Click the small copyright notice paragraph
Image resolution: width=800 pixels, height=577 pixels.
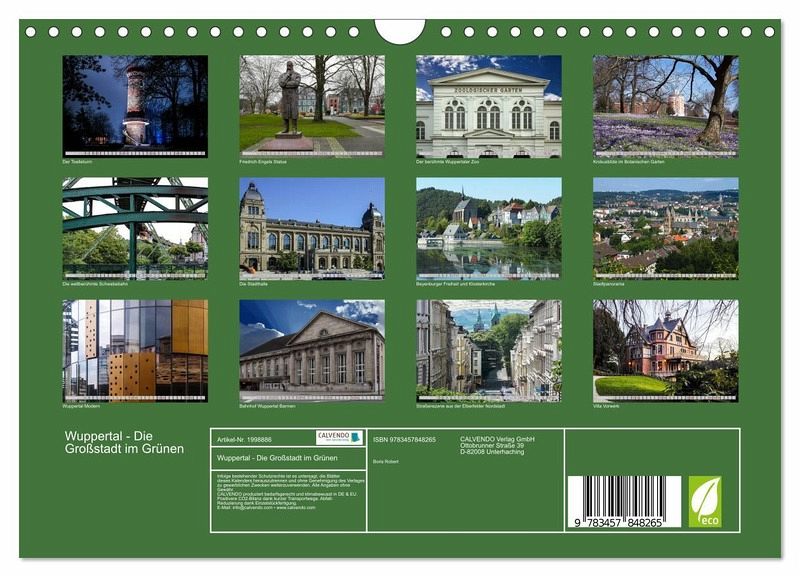(291, 492)
